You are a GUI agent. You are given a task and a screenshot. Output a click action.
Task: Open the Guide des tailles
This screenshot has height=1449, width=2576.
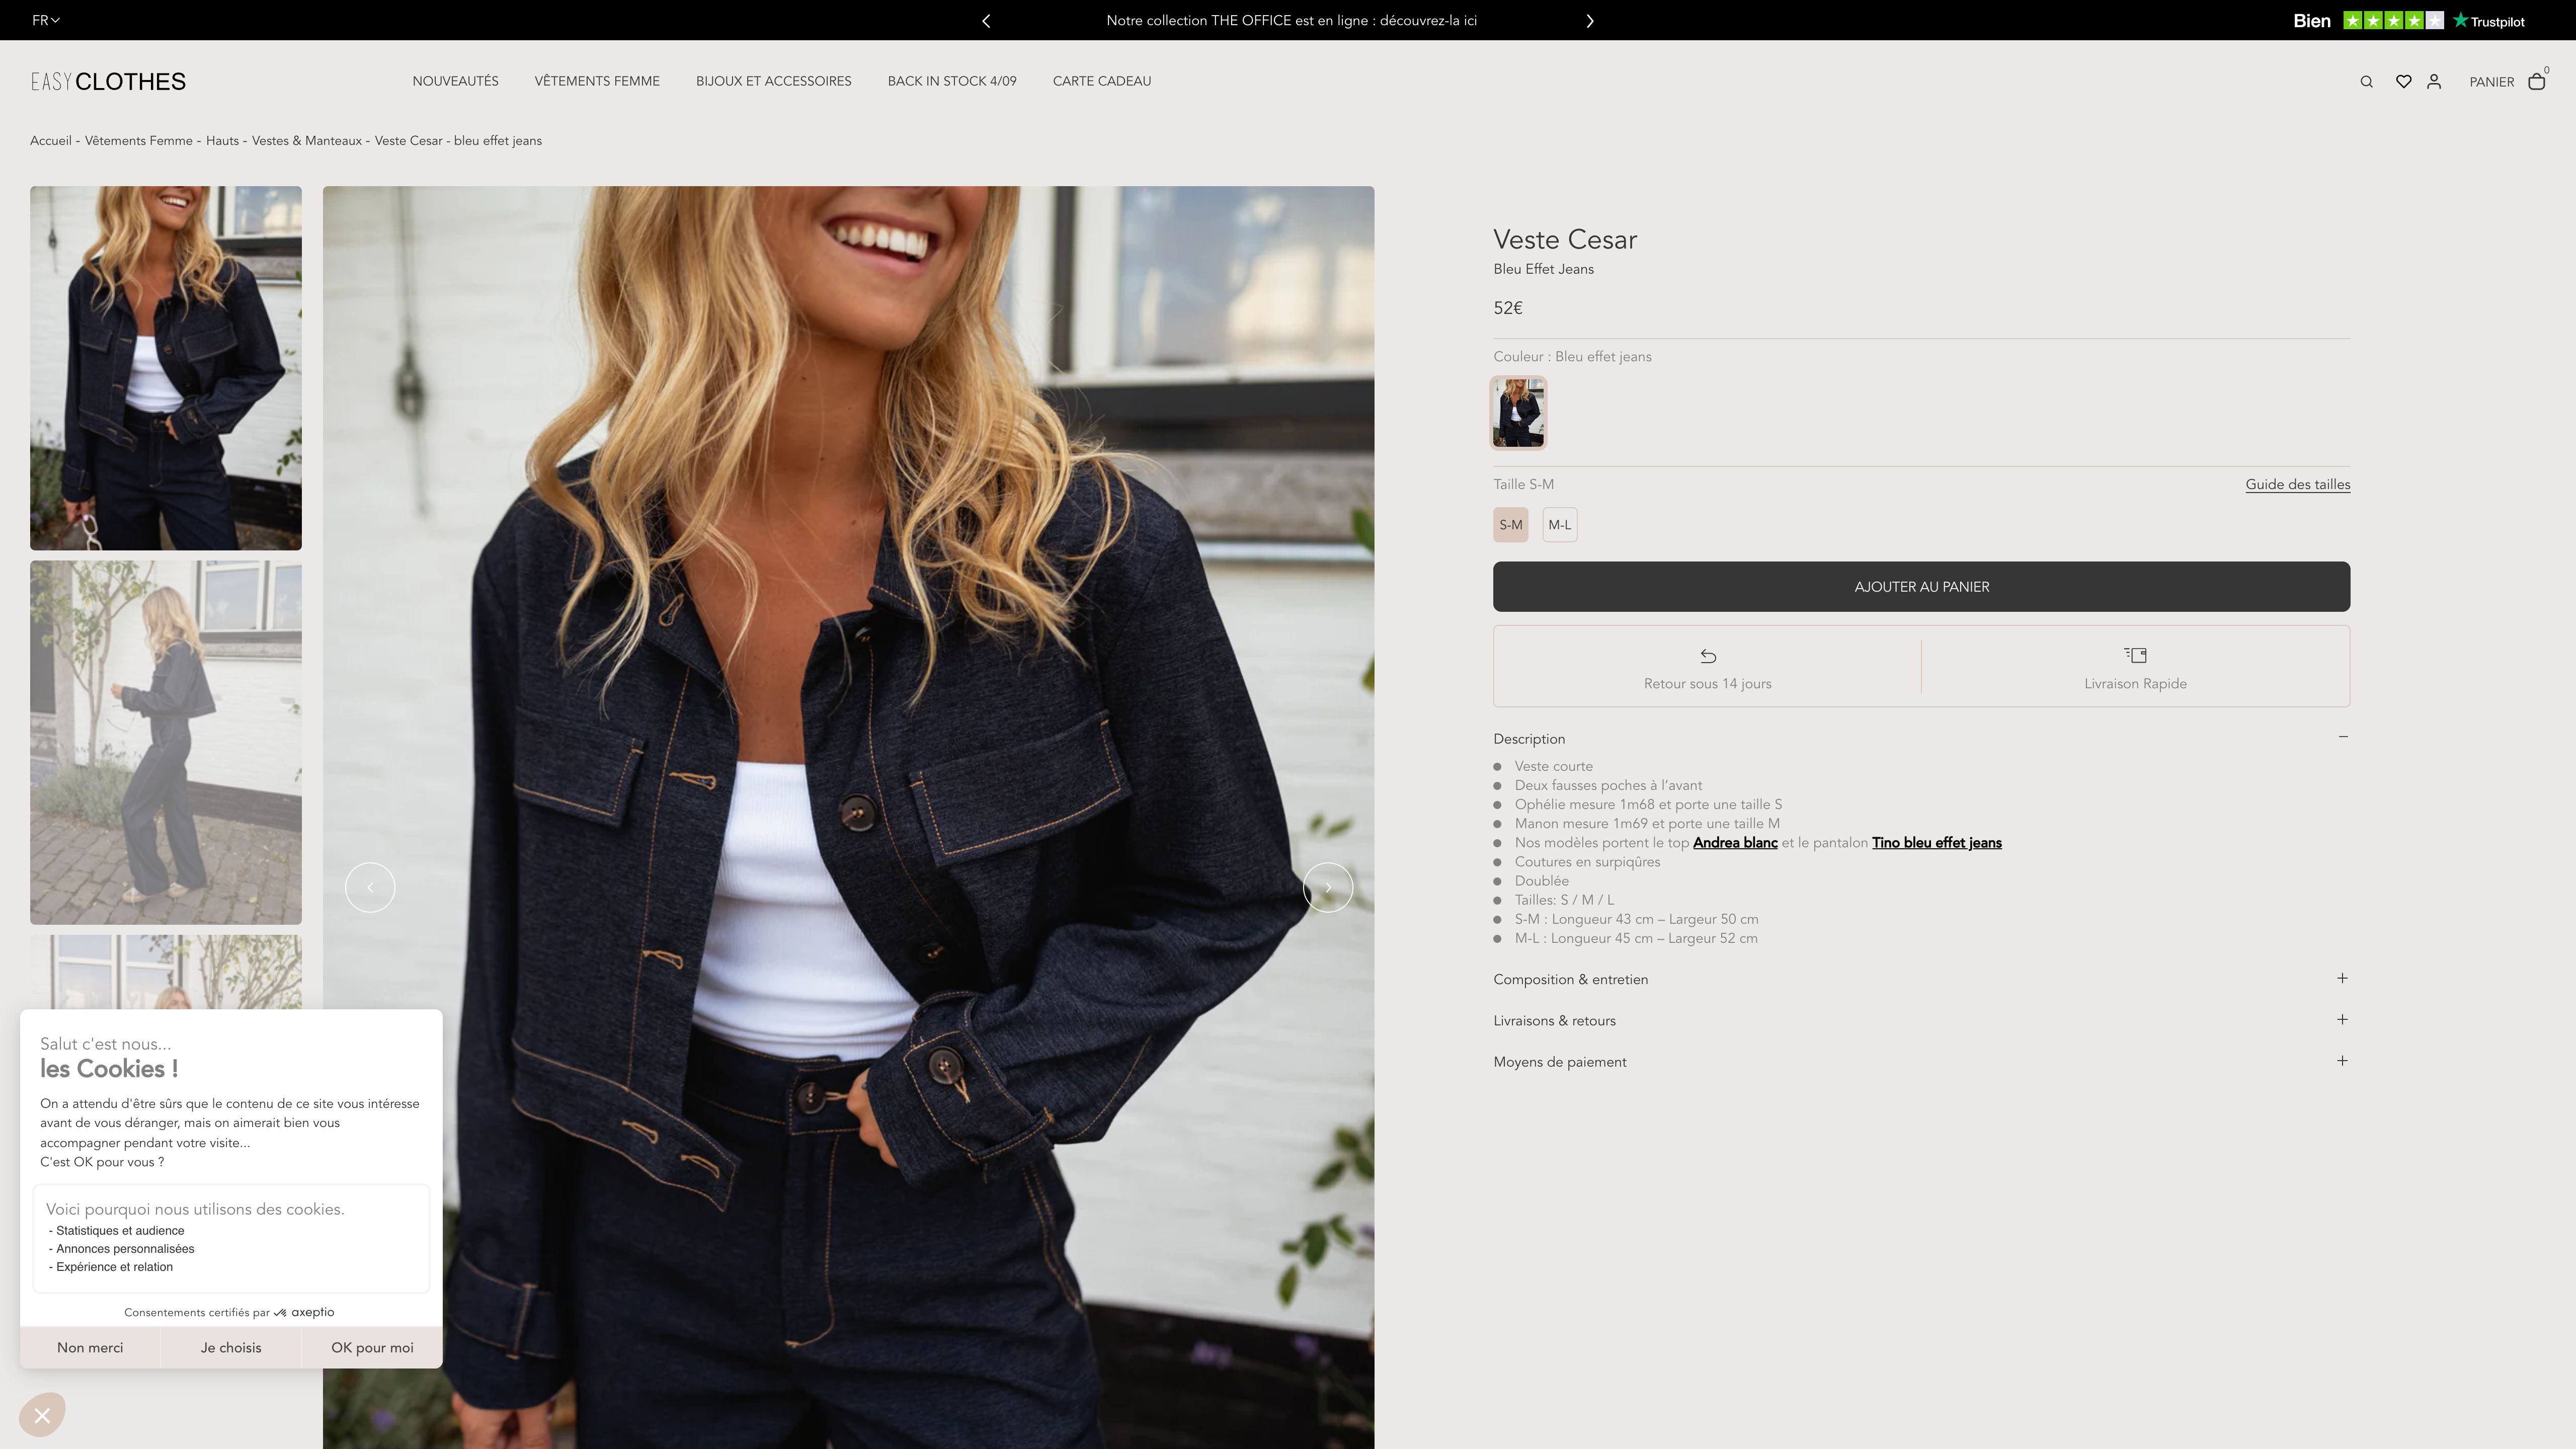coord(2297,484)
